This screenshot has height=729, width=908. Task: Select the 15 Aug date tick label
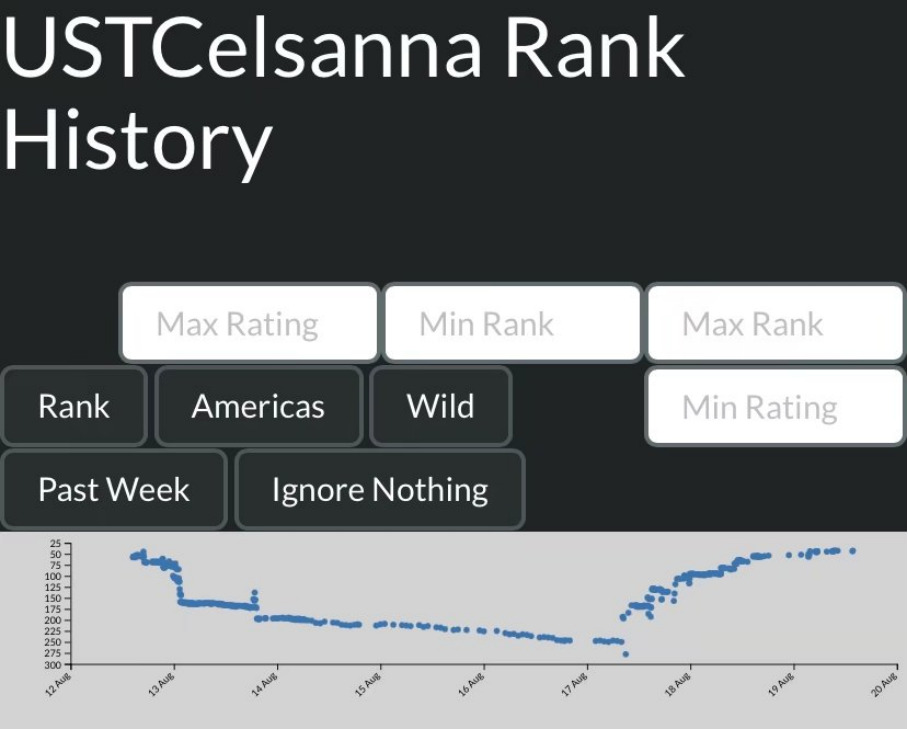click(369, 684)
